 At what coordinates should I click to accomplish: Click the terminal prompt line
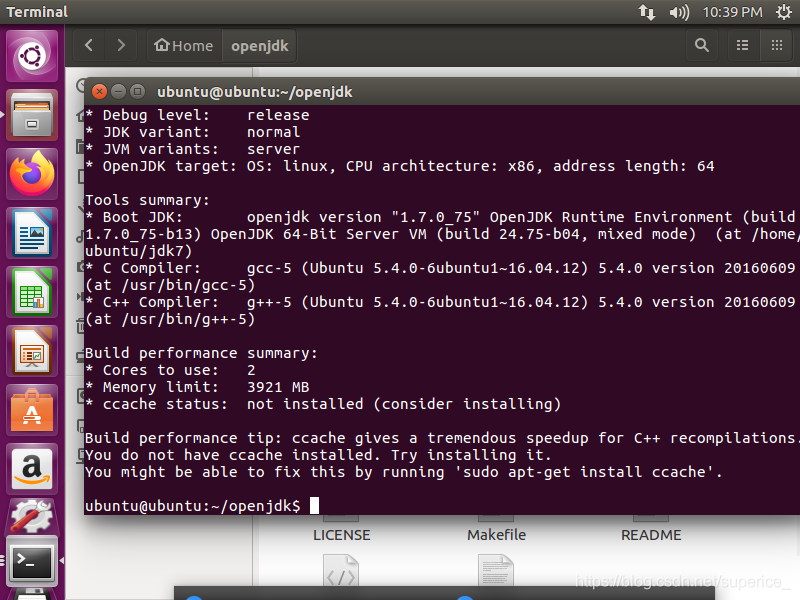tap(202, 506)
